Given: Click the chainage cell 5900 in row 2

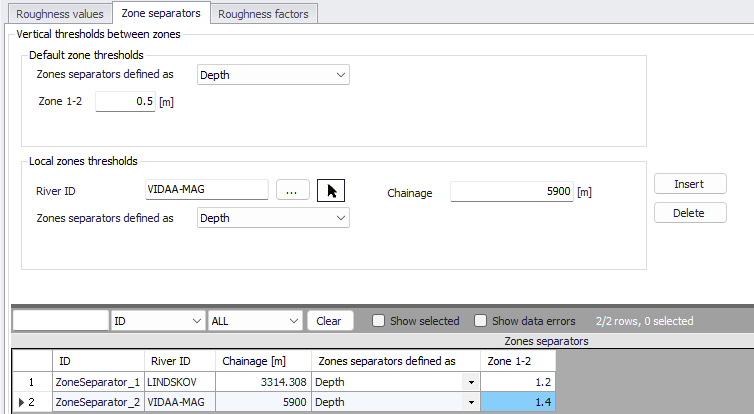Looking at the screenshot, I should click(264, 402).
